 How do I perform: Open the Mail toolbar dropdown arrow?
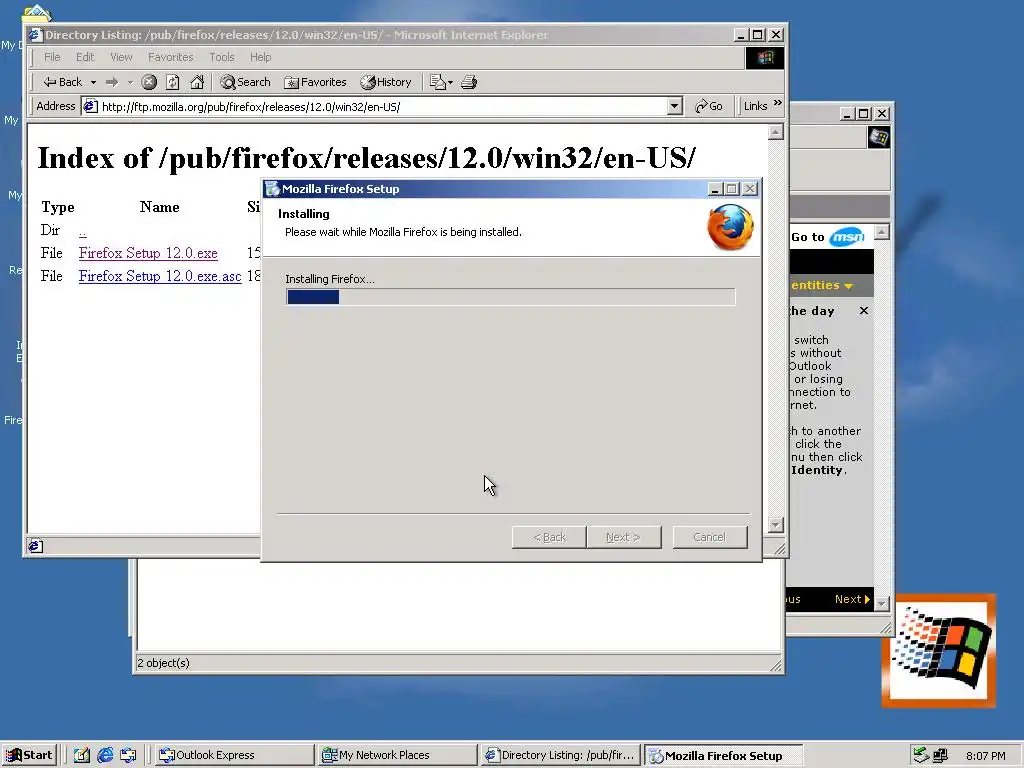coord(450,82)
